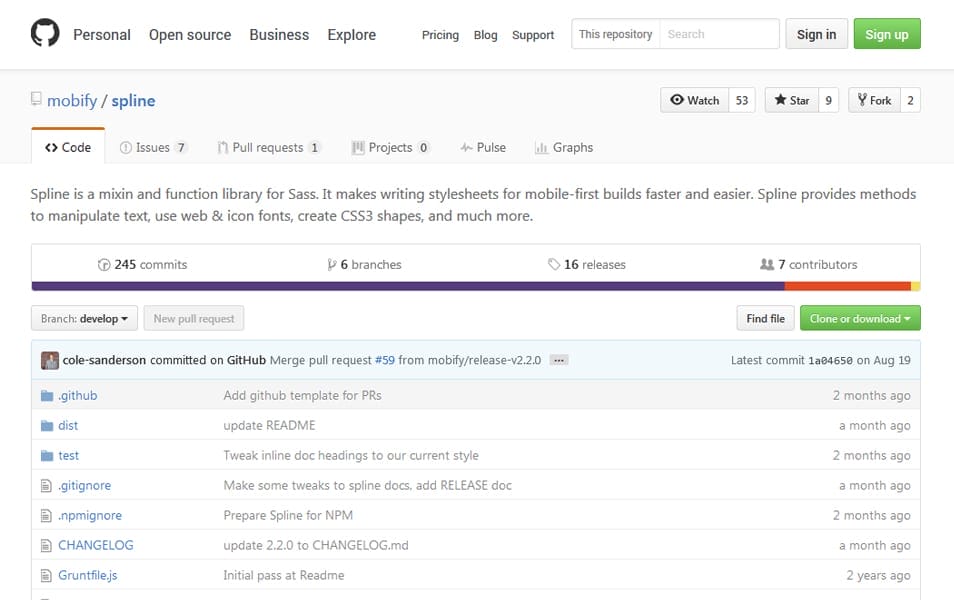Click the watchers count 53
Image resolution: width=954 pixels, height=600 pixels.
[742, 100]
